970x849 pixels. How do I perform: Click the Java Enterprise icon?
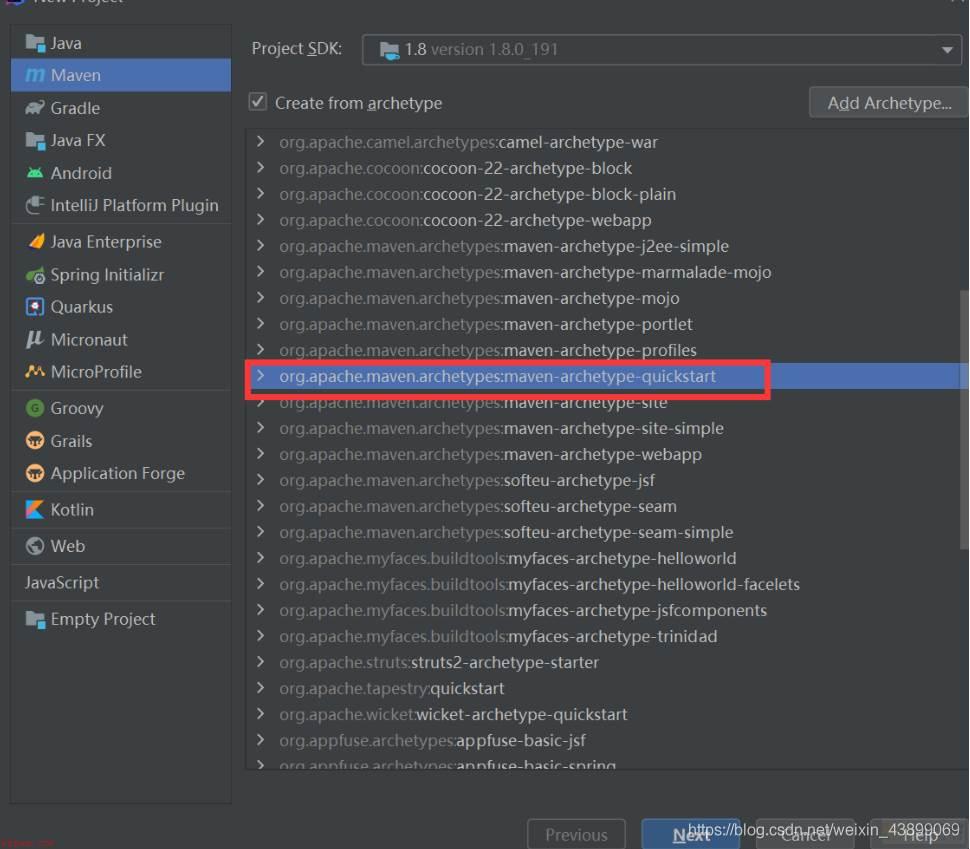[x=36, y=241]
